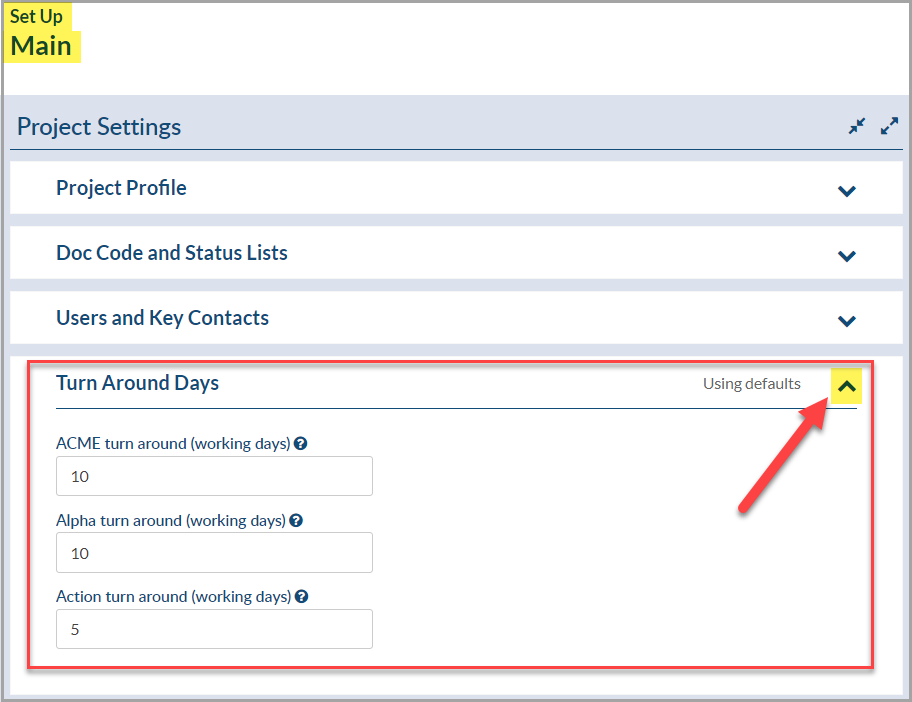Click the ACME turn around days field

[x=214, y=476]
